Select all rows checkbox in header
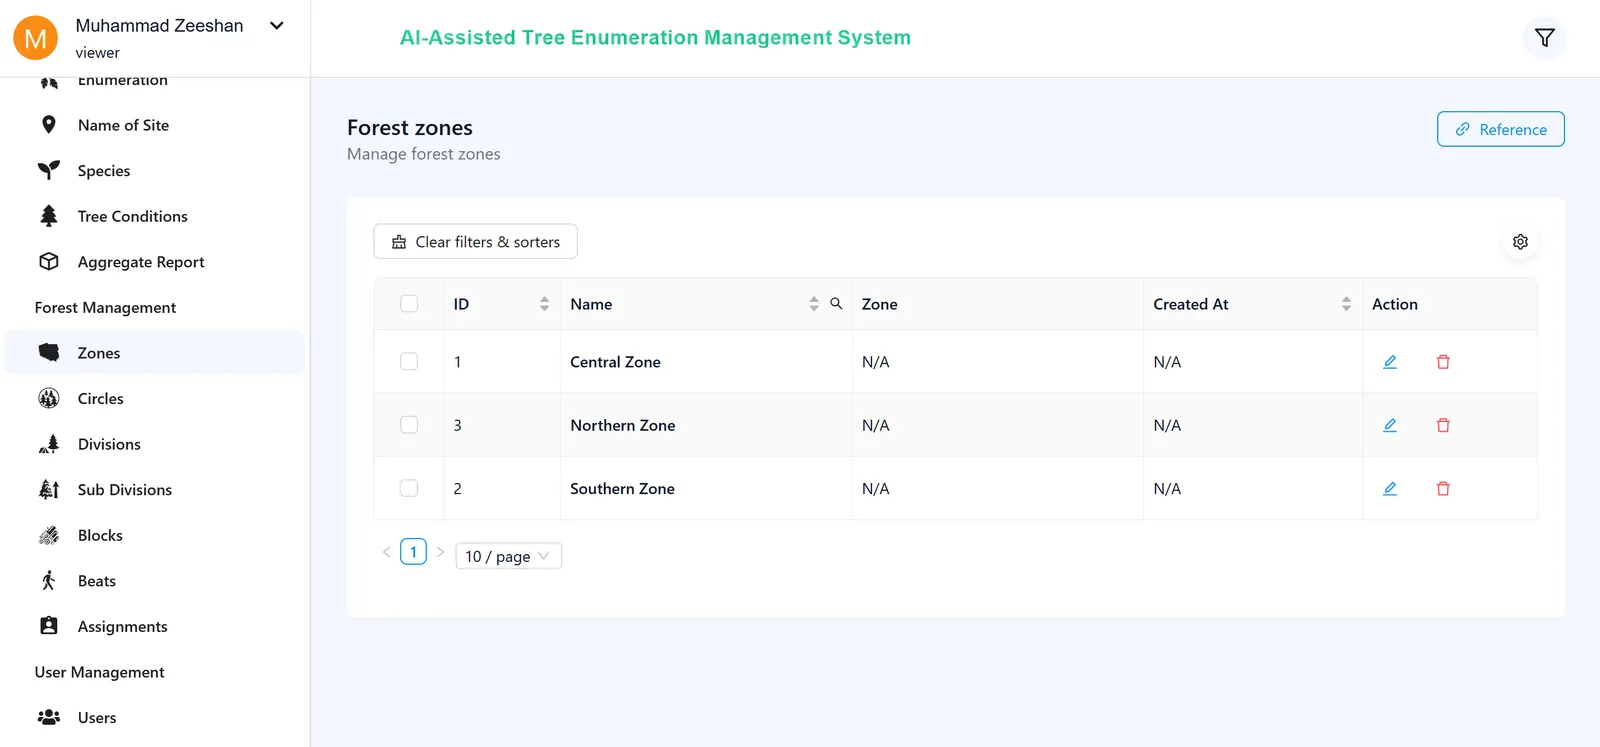Viewport: 1600px width, 747px height. (409, 303)
